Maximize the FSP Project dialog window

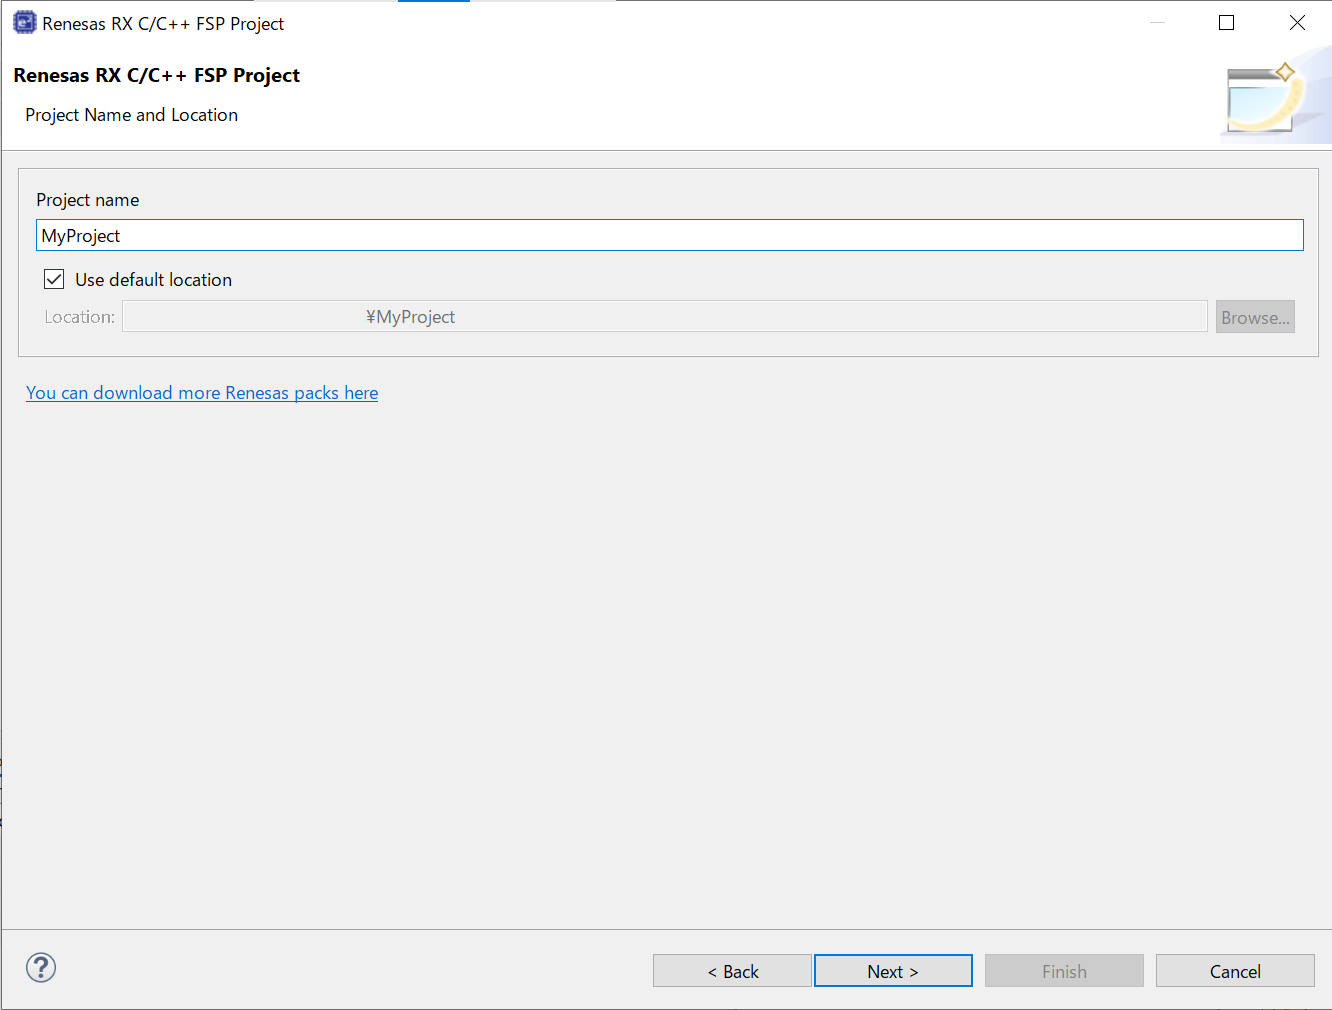[1227, 23]
